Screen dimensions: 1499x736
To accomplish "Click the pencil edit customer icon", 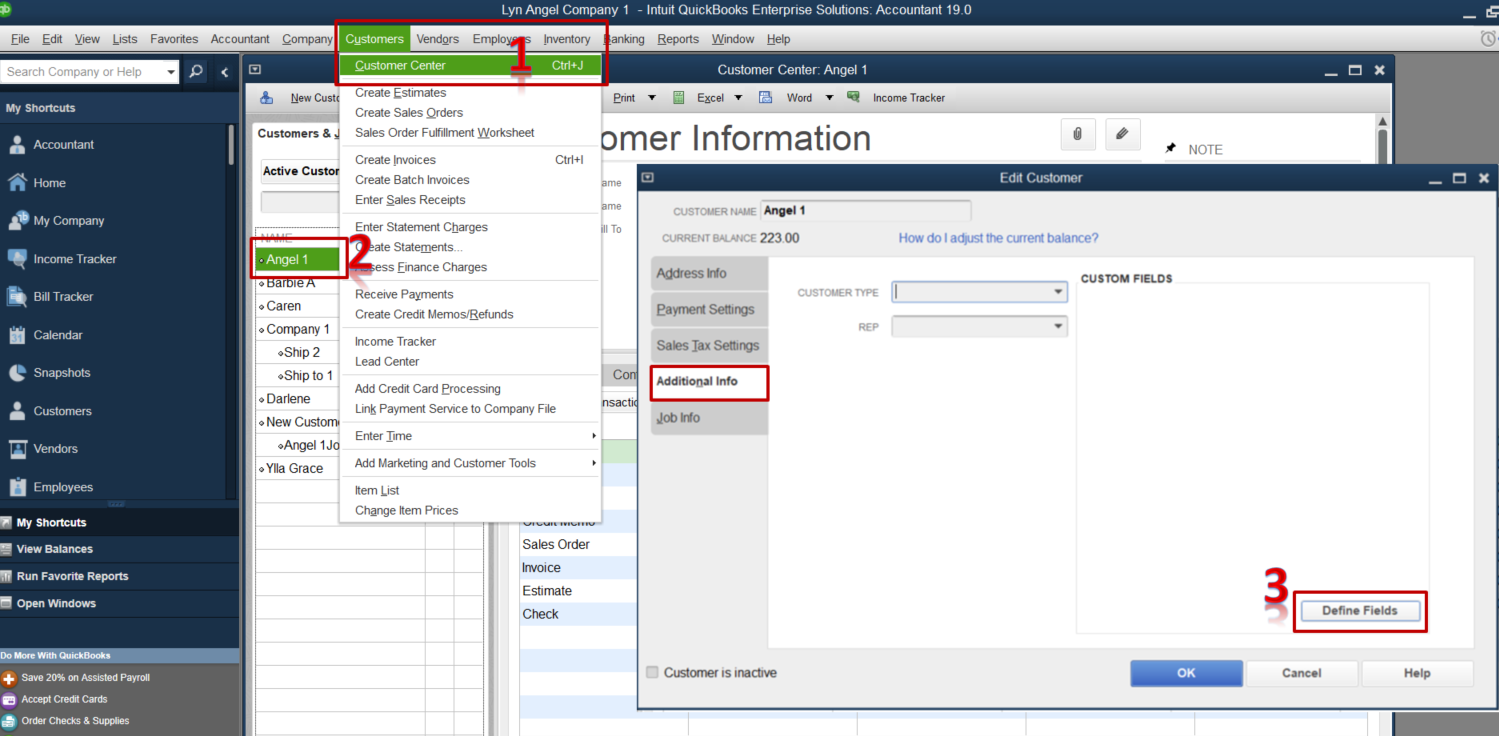I will pyautogui.click(x=1123, y=134).
